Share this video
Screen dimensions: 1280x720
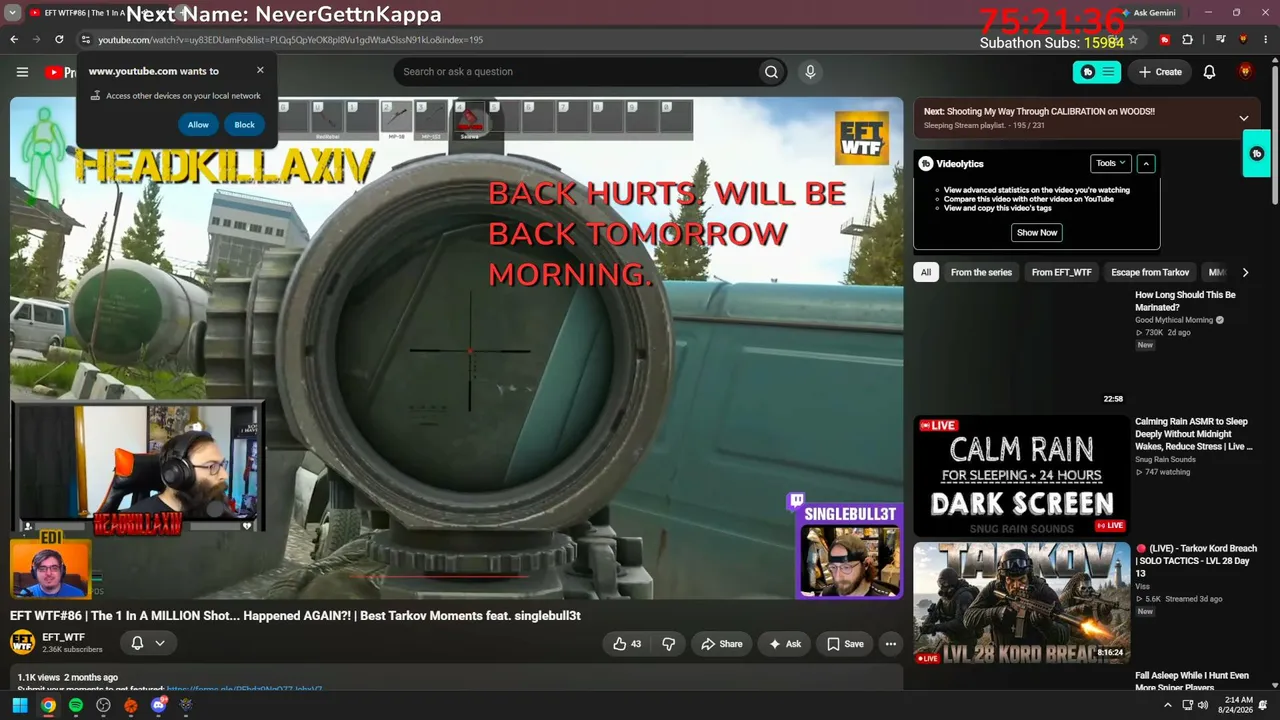tap(721, 644)
